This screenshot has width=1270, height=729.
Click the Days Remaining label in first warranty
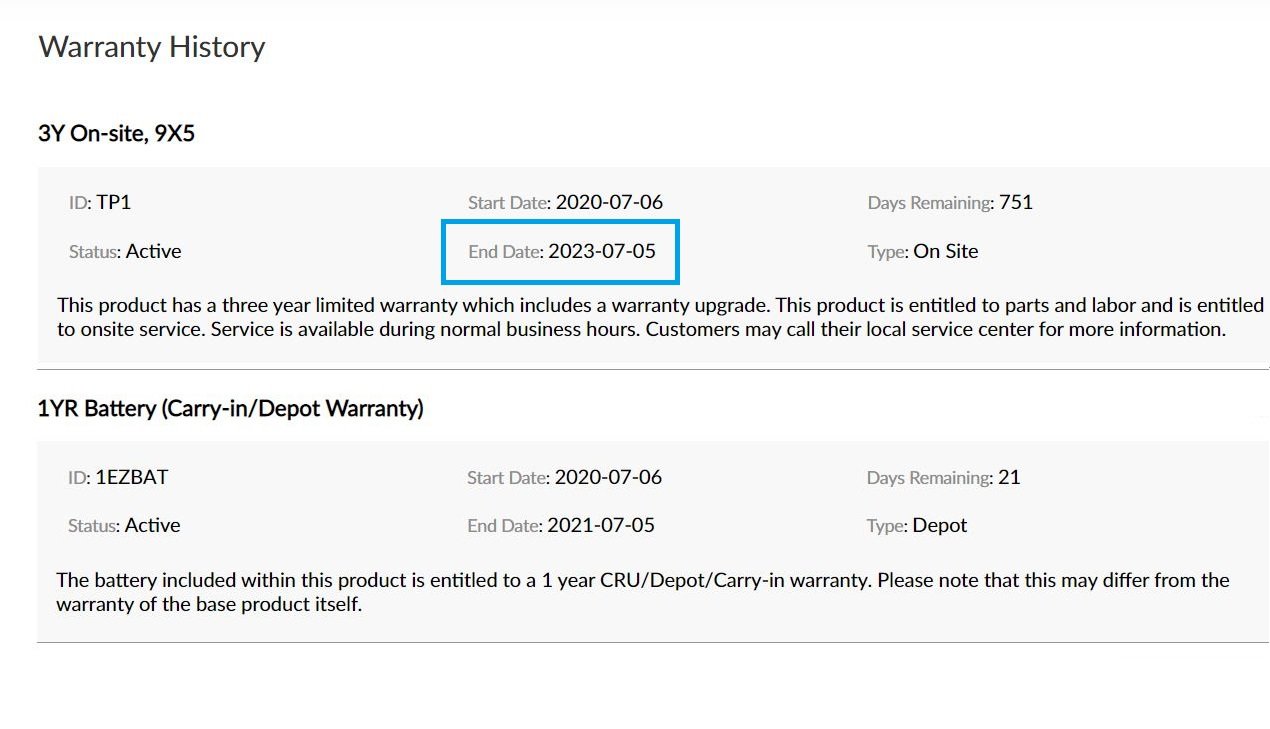pos(931,203)
